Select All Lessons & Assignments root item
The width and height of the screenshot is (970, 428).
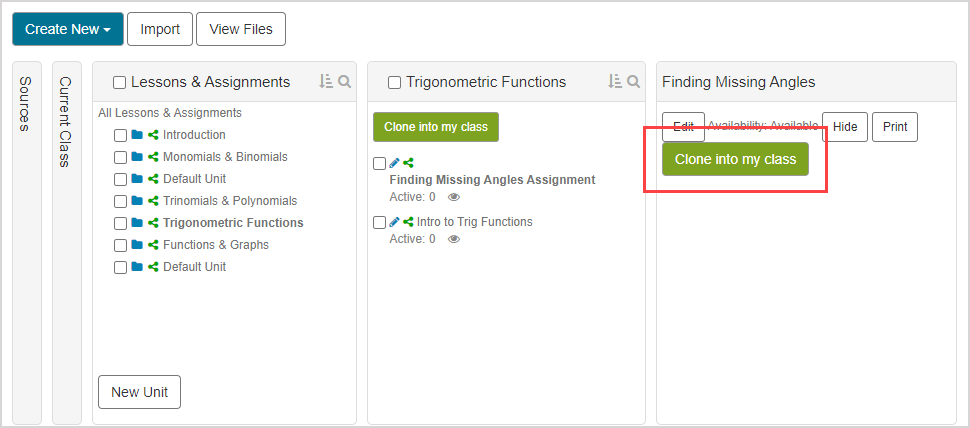(x=170, y=113)
